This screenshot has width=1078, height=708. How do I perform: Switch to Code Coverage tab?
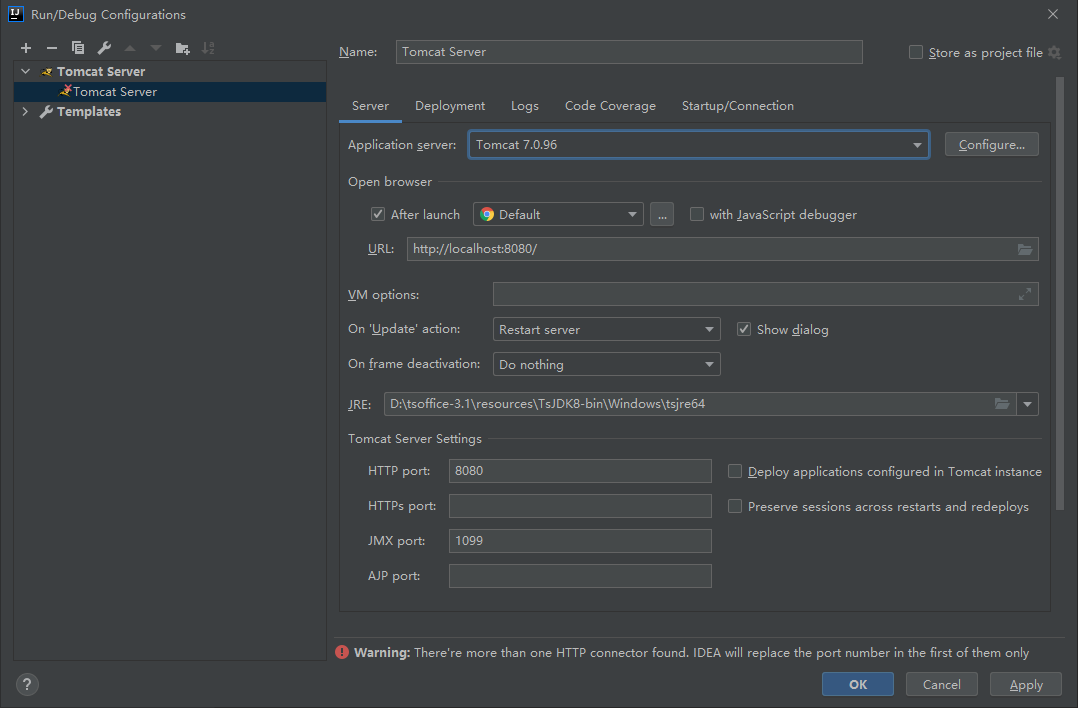pos(610,106)
